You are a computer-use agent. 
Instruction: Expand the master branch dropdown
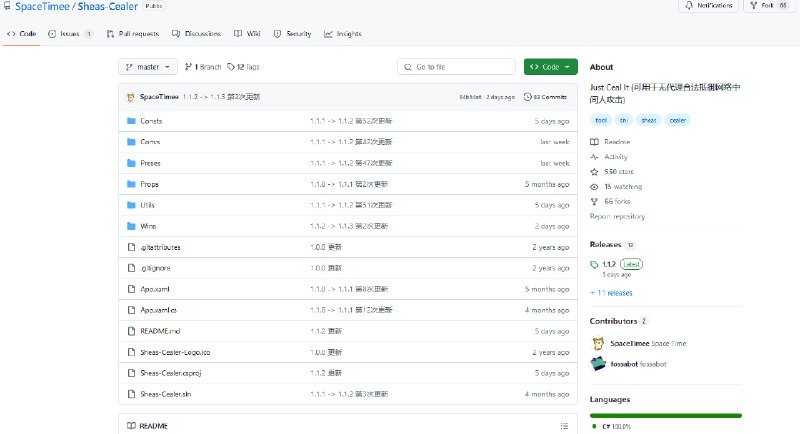point(148,67)
